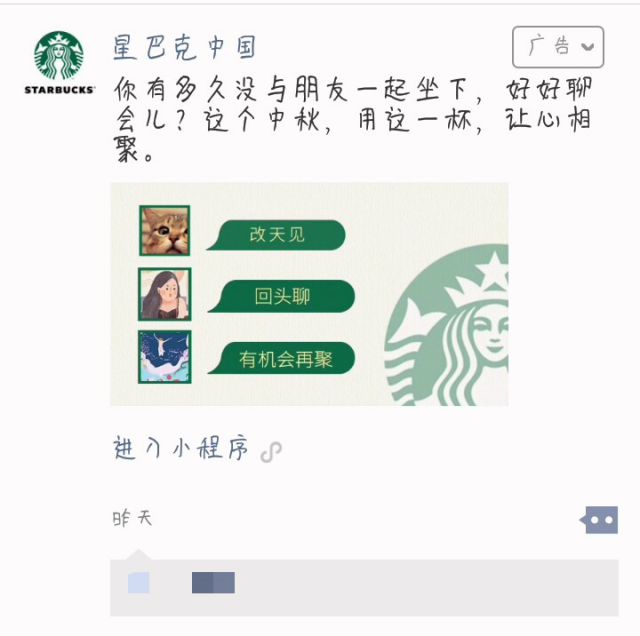Click the 昨天 timestamp

pyautogui.click(x=132, y=519)
